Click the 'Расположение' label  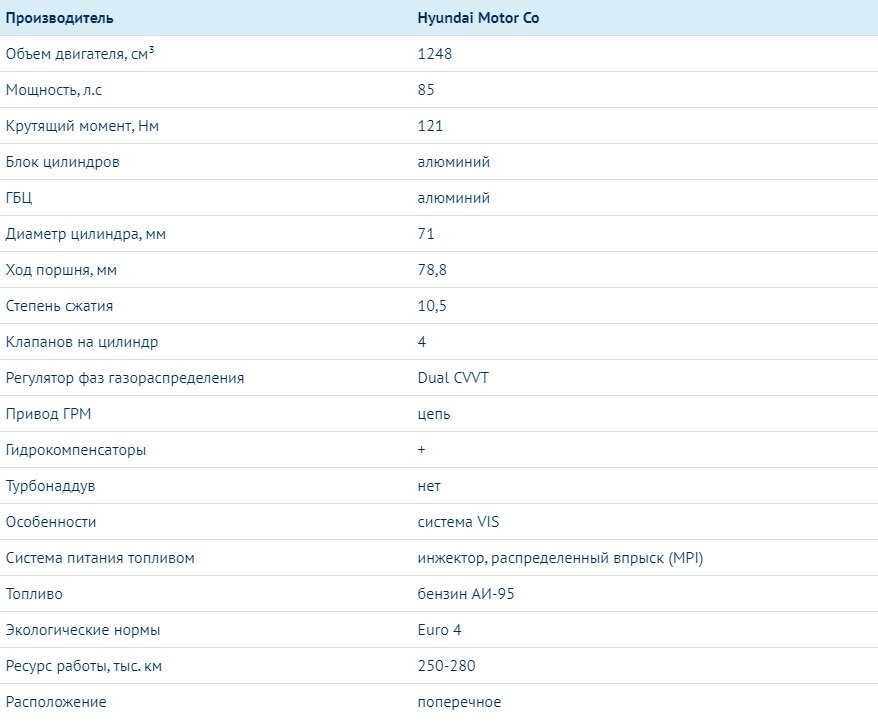(56, 702)
